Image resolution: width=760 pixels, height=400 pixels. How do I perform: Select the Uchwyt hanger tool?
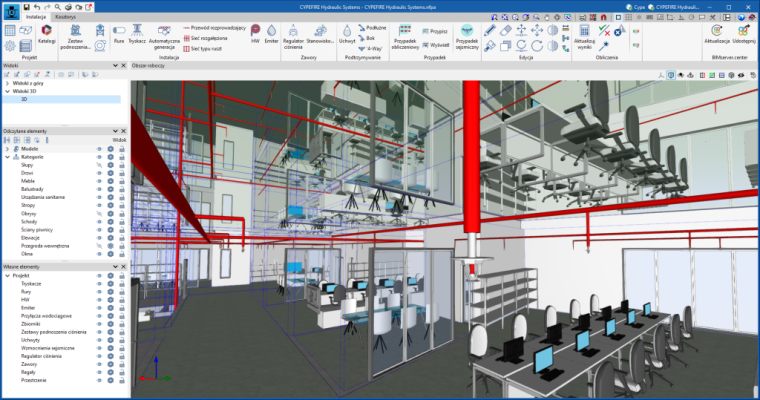pos(346,35)
